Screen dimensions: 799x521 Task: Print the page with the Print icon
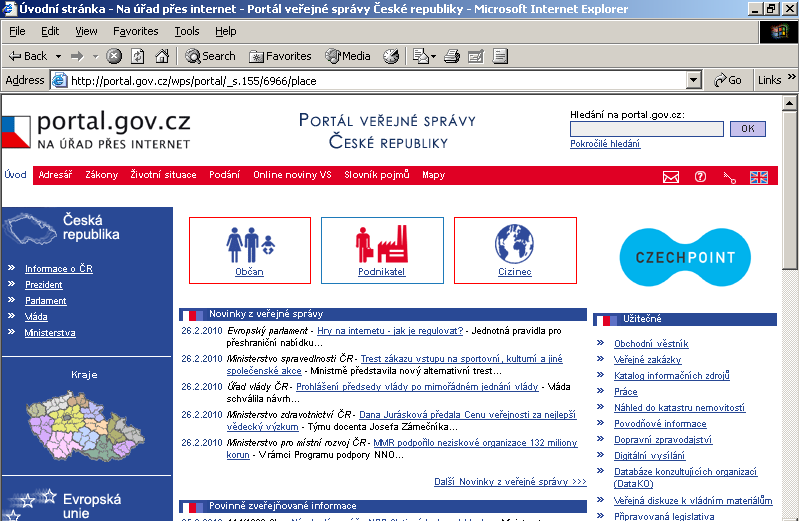pos(451,56)
